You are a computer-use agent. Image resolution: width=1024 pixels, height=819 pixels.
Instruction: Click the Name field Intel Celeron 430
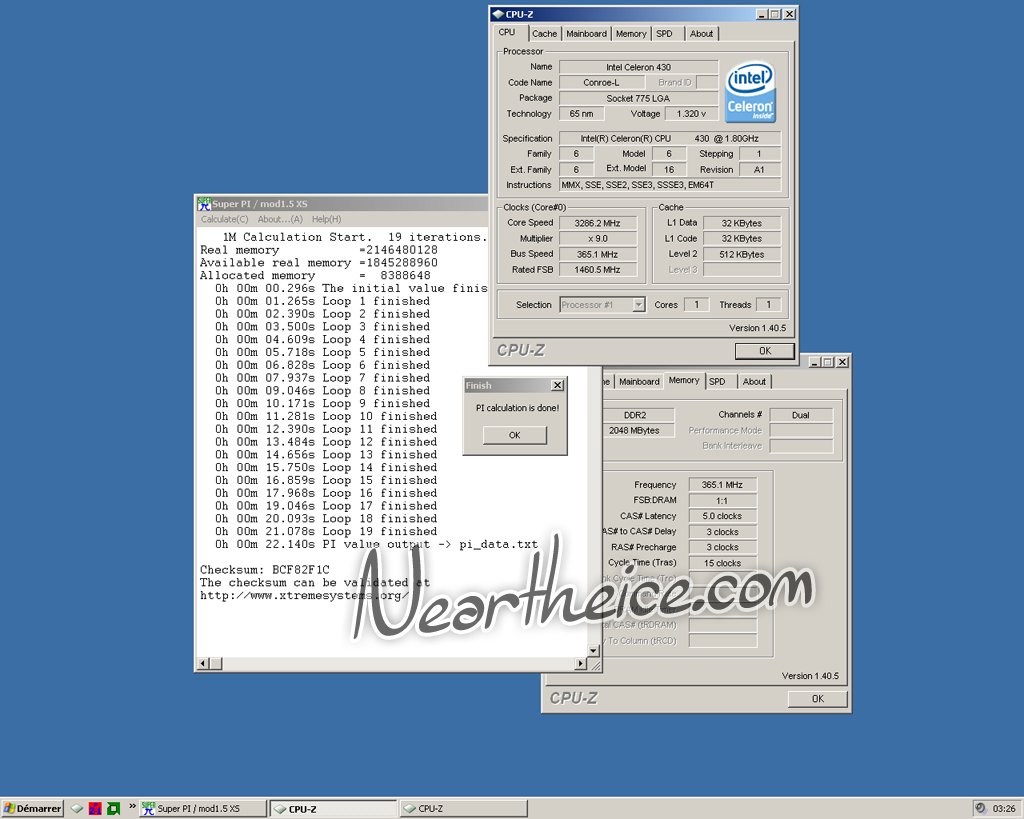click(639, 67)
